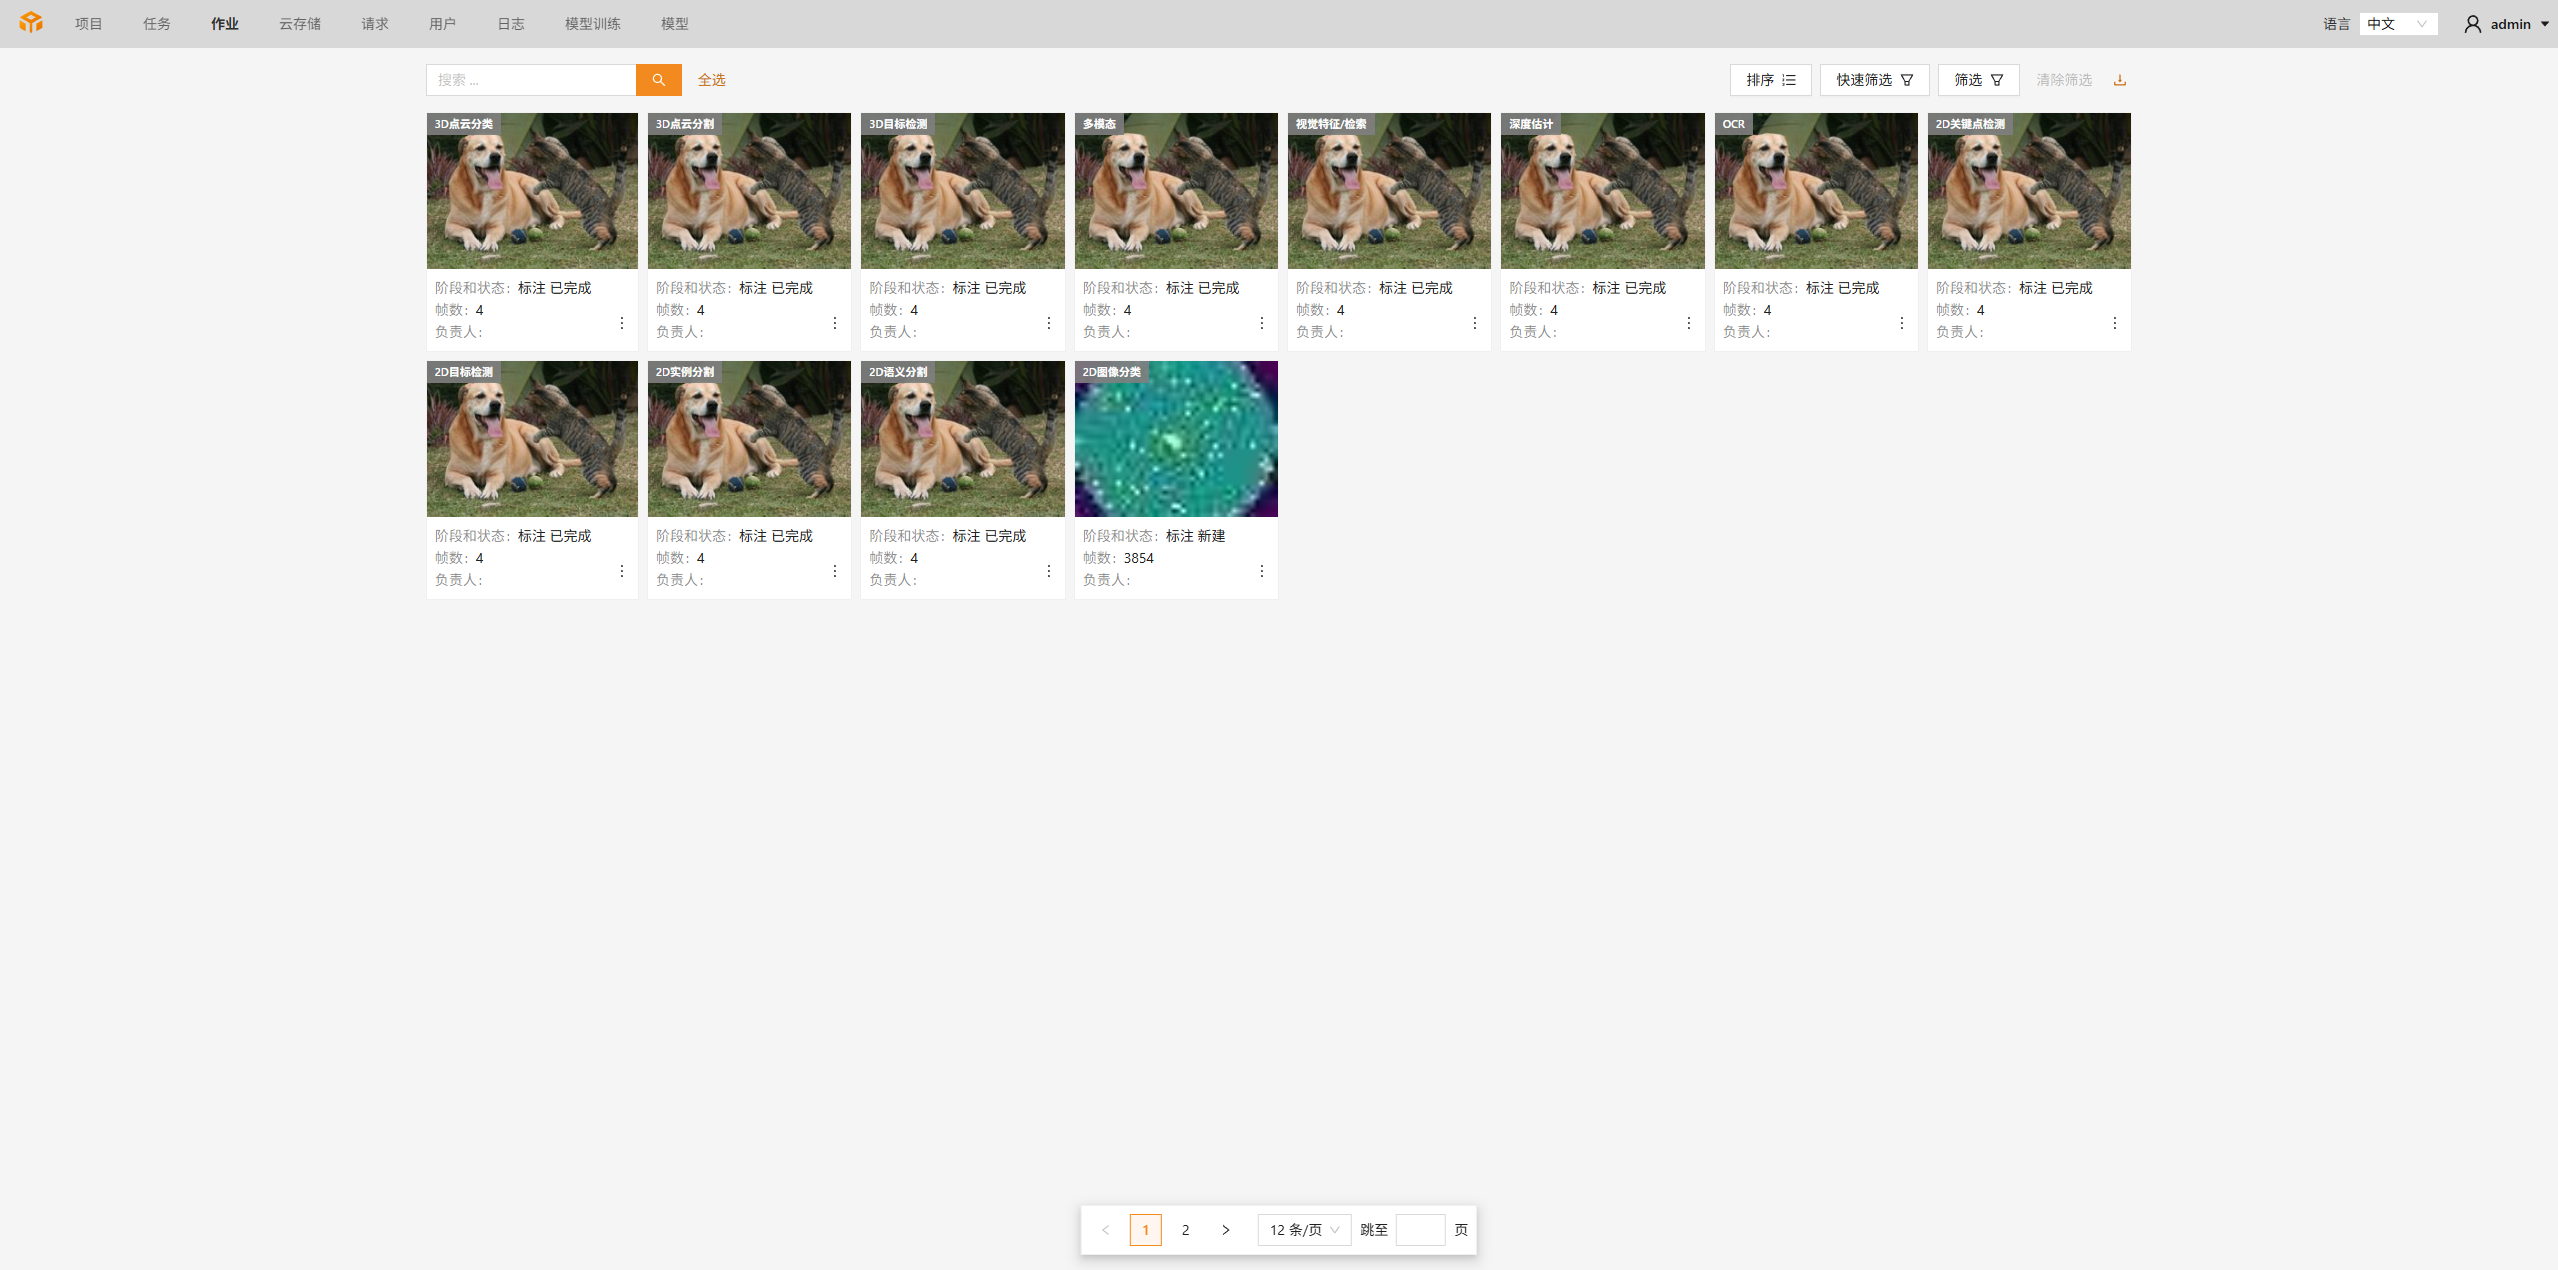Open the 12 条/页 page size dropdown
The height and width of the screenshot is (1270, 2558).
click(x=1304, y=1230)
